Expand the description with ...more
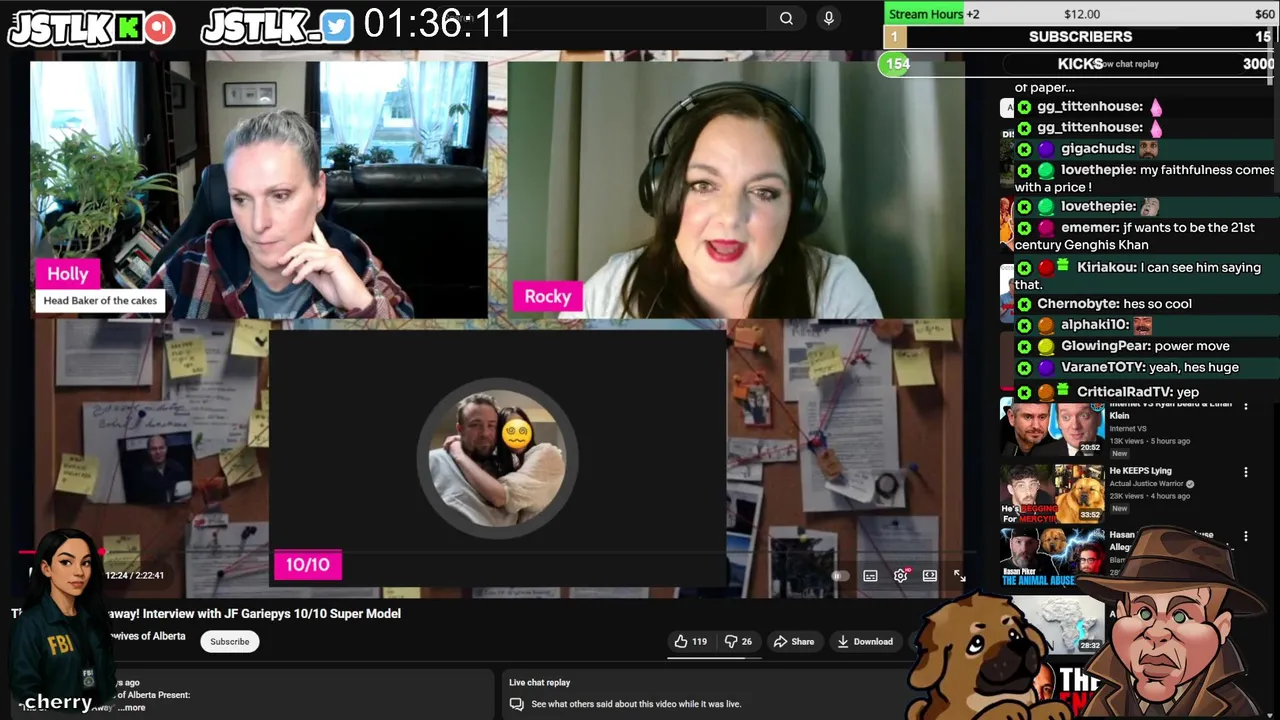 (131, 707)
